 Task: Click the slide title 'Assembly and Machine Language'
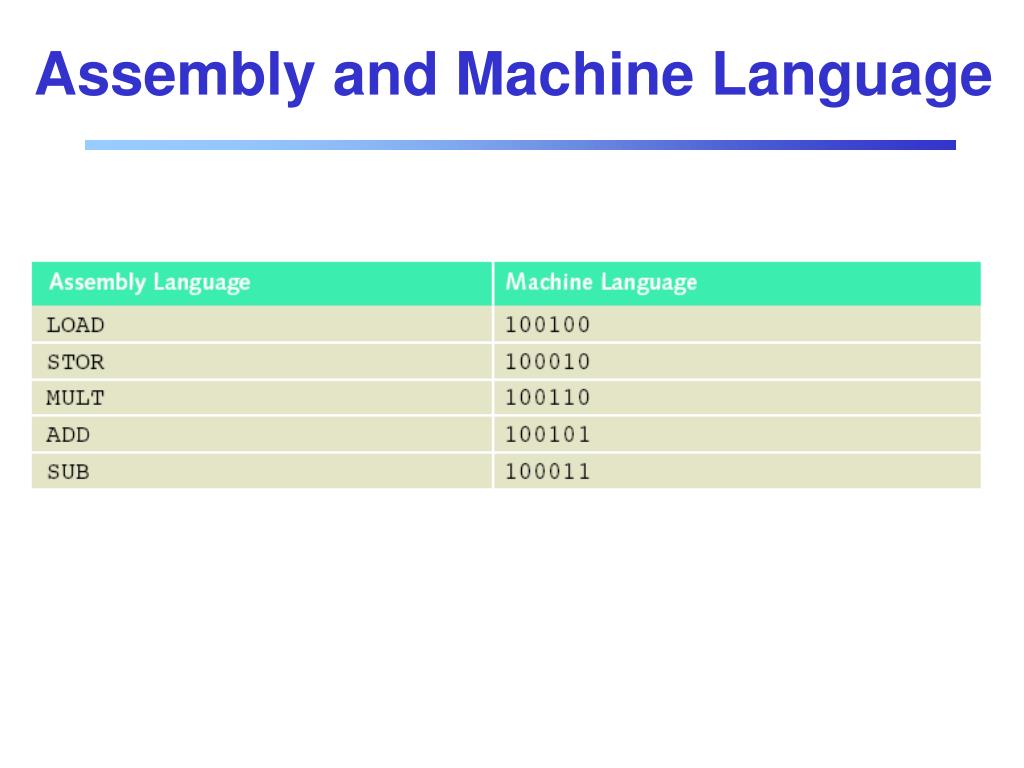[x=513, y=76]
